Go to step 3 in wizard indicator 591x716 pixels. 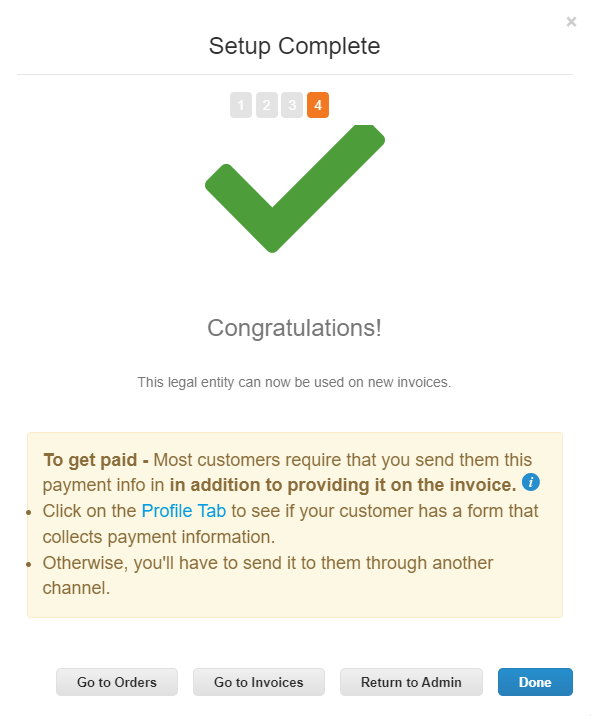[x=292, y=105]
